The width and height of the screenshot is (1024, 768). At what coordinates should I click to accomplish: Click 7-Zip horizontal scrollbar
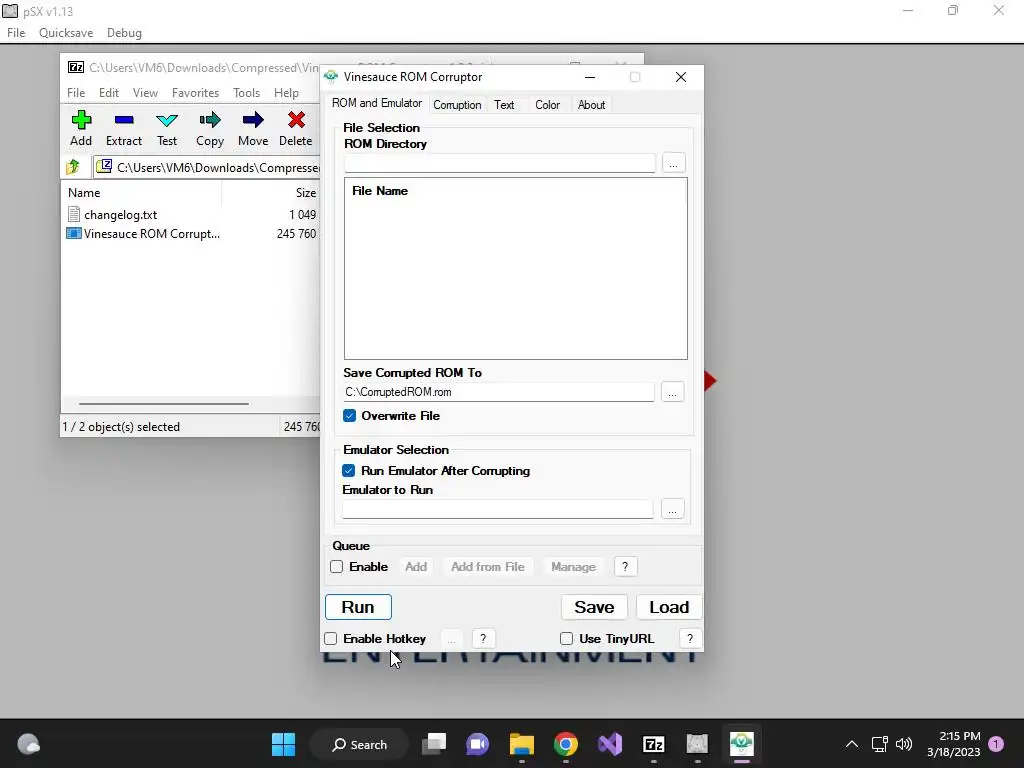163,404
